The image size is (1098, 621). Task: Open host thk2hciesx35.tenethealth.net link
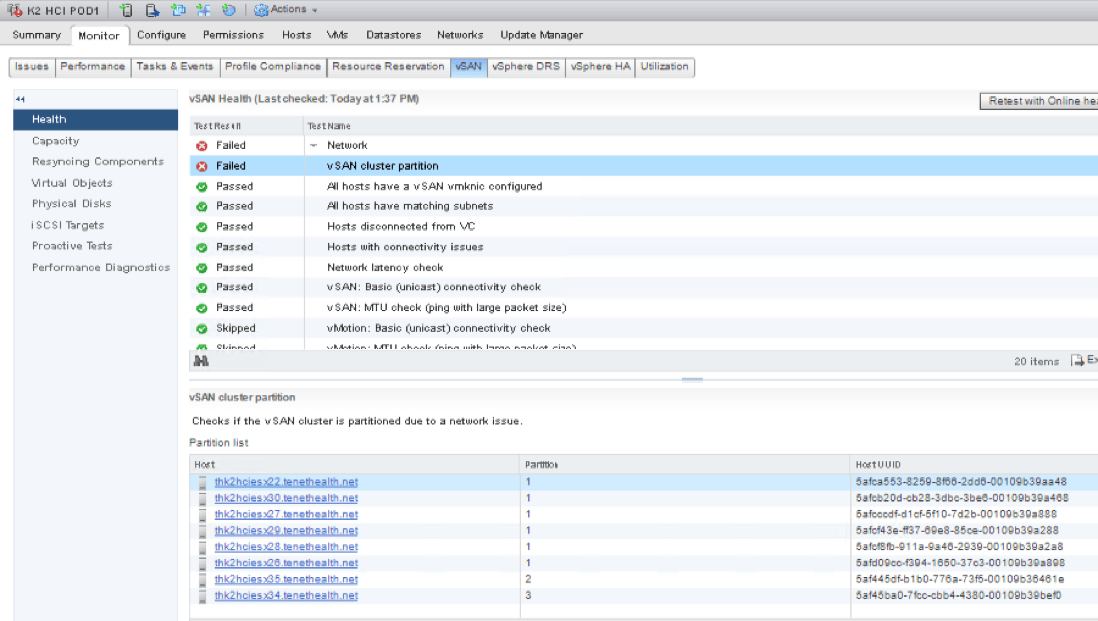click(286, 579)
